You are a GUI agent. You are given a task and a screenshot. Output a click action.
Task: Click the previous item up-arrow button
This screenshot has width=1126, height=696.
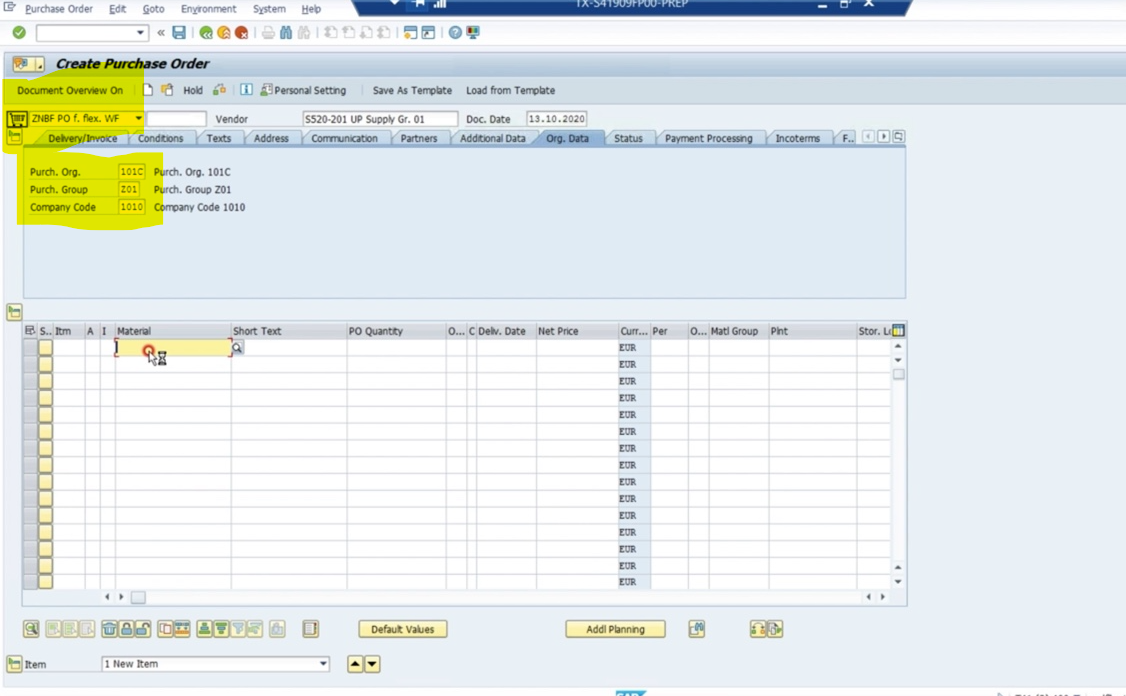(355, 664)
